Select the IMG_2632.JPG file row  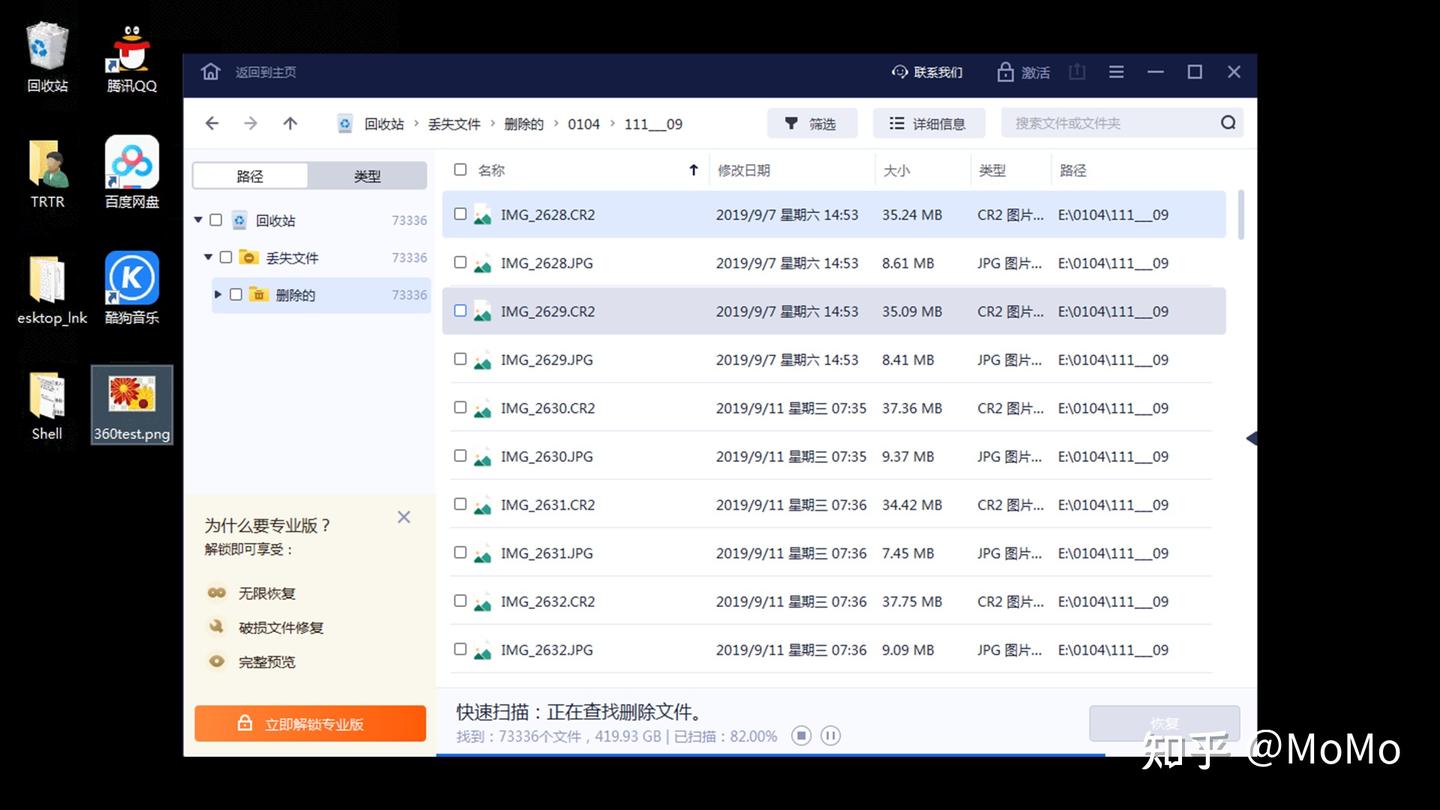tap(834, 649)
